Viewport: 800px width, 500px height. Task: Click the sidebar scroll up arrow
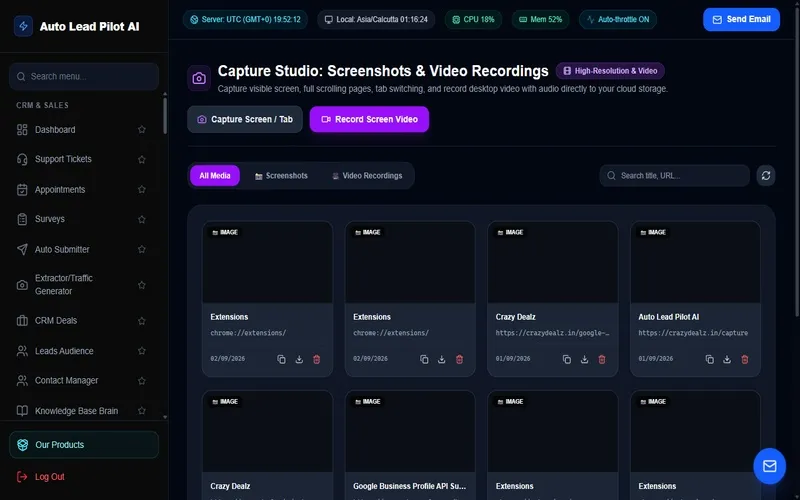tap(165, 94)
